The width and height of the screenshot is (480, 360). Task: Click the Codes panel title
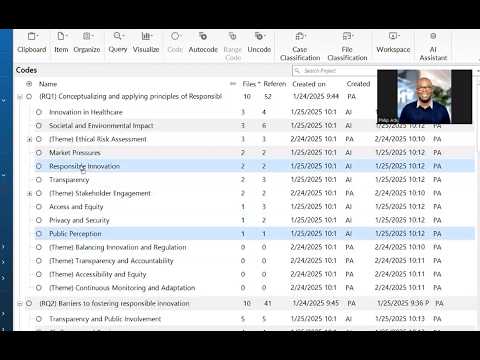tap(26, 70)
